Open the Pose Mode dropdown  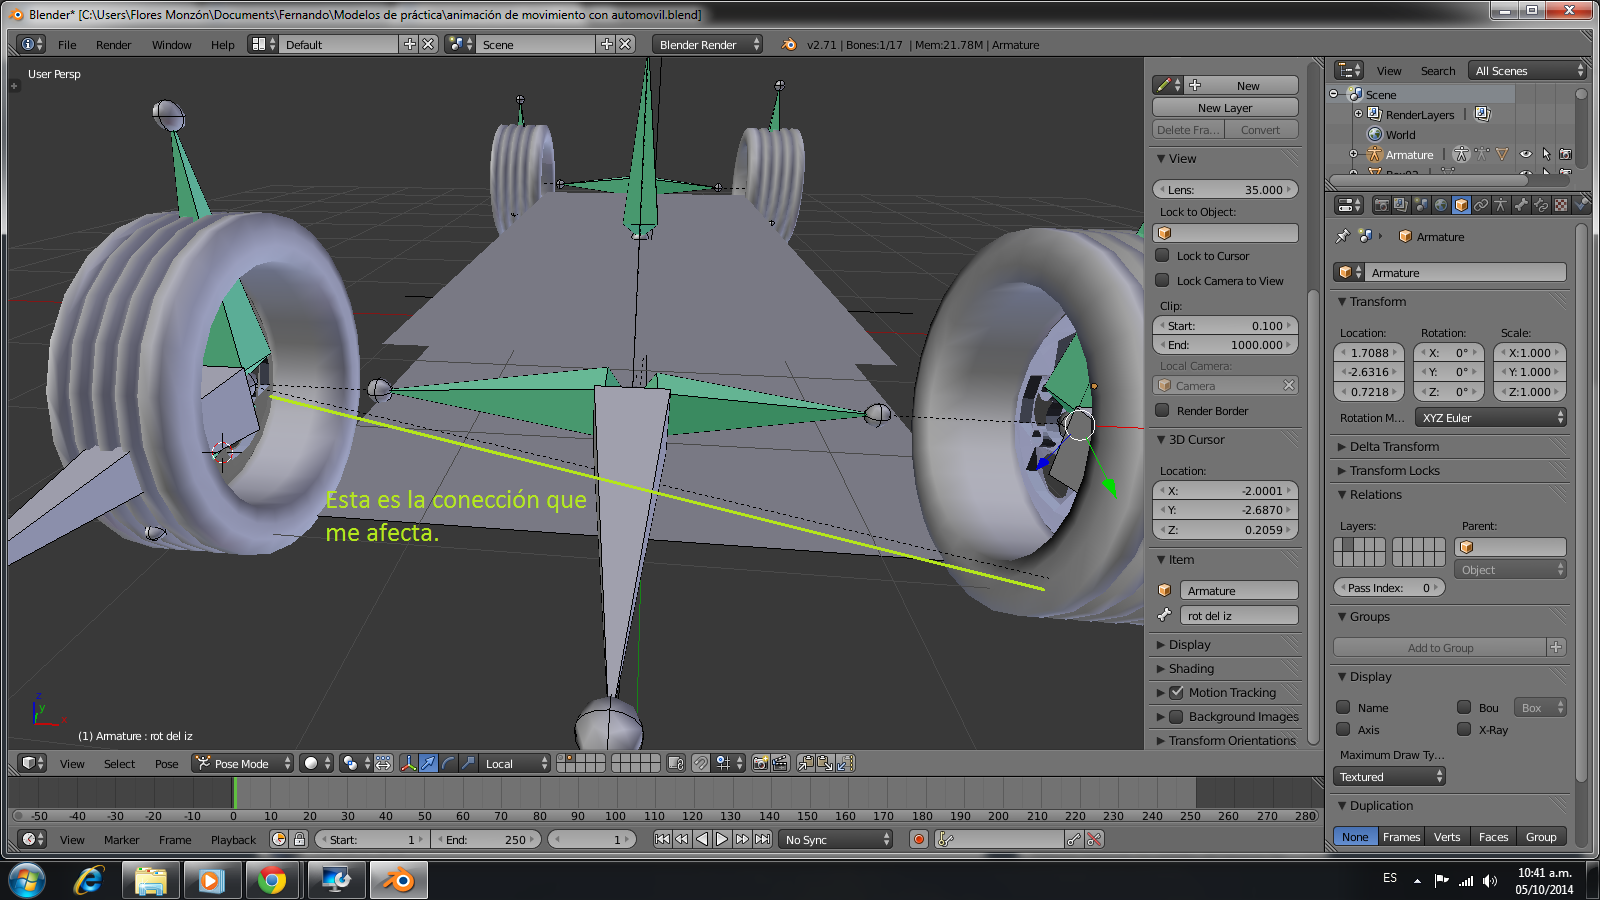point(243,764)
